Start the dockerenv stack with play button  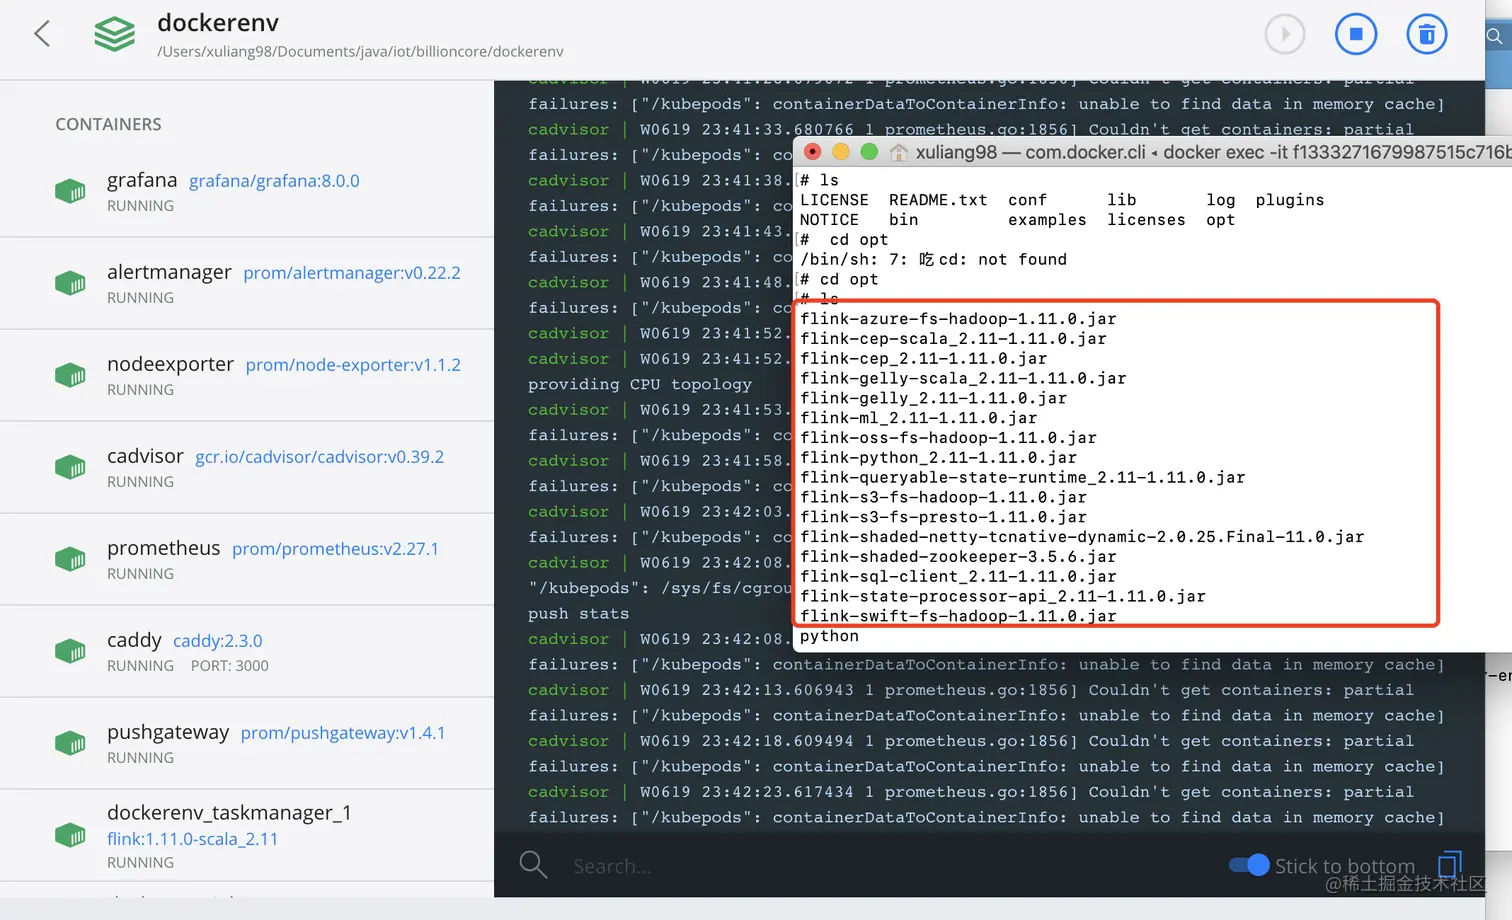click(x=1285, y=34)
